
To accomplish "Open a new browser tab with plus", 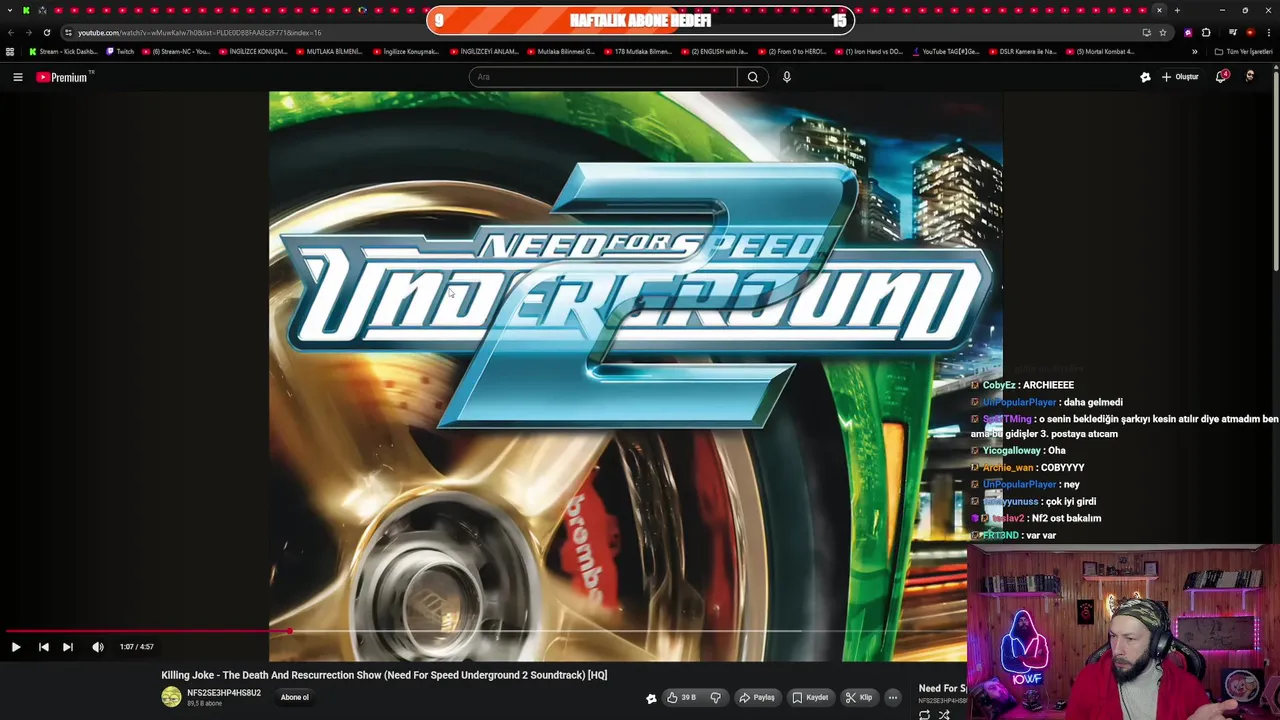I will coord(1177,10).
